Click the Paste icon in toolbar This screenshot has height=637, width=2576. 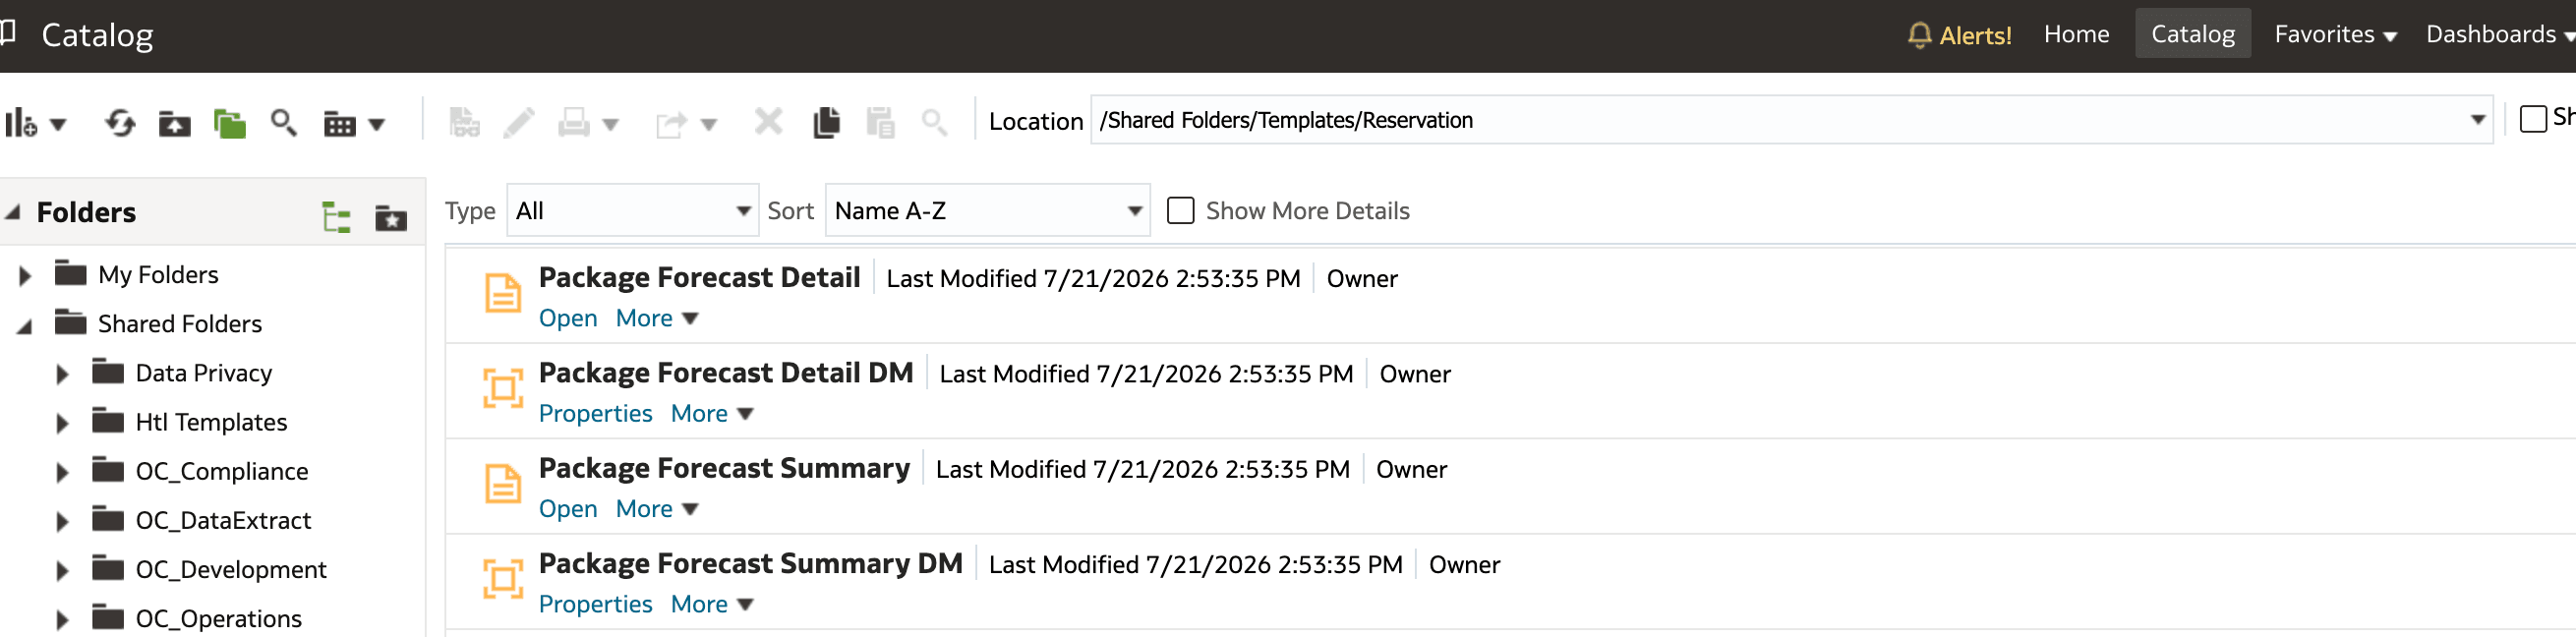[880, 123]
